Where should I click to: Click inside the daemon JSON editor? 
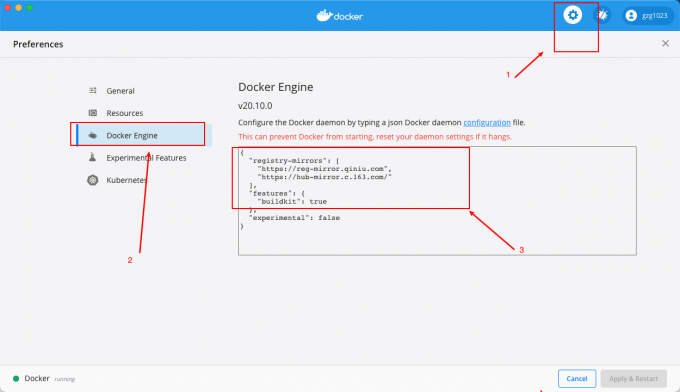tap(437, 201)
